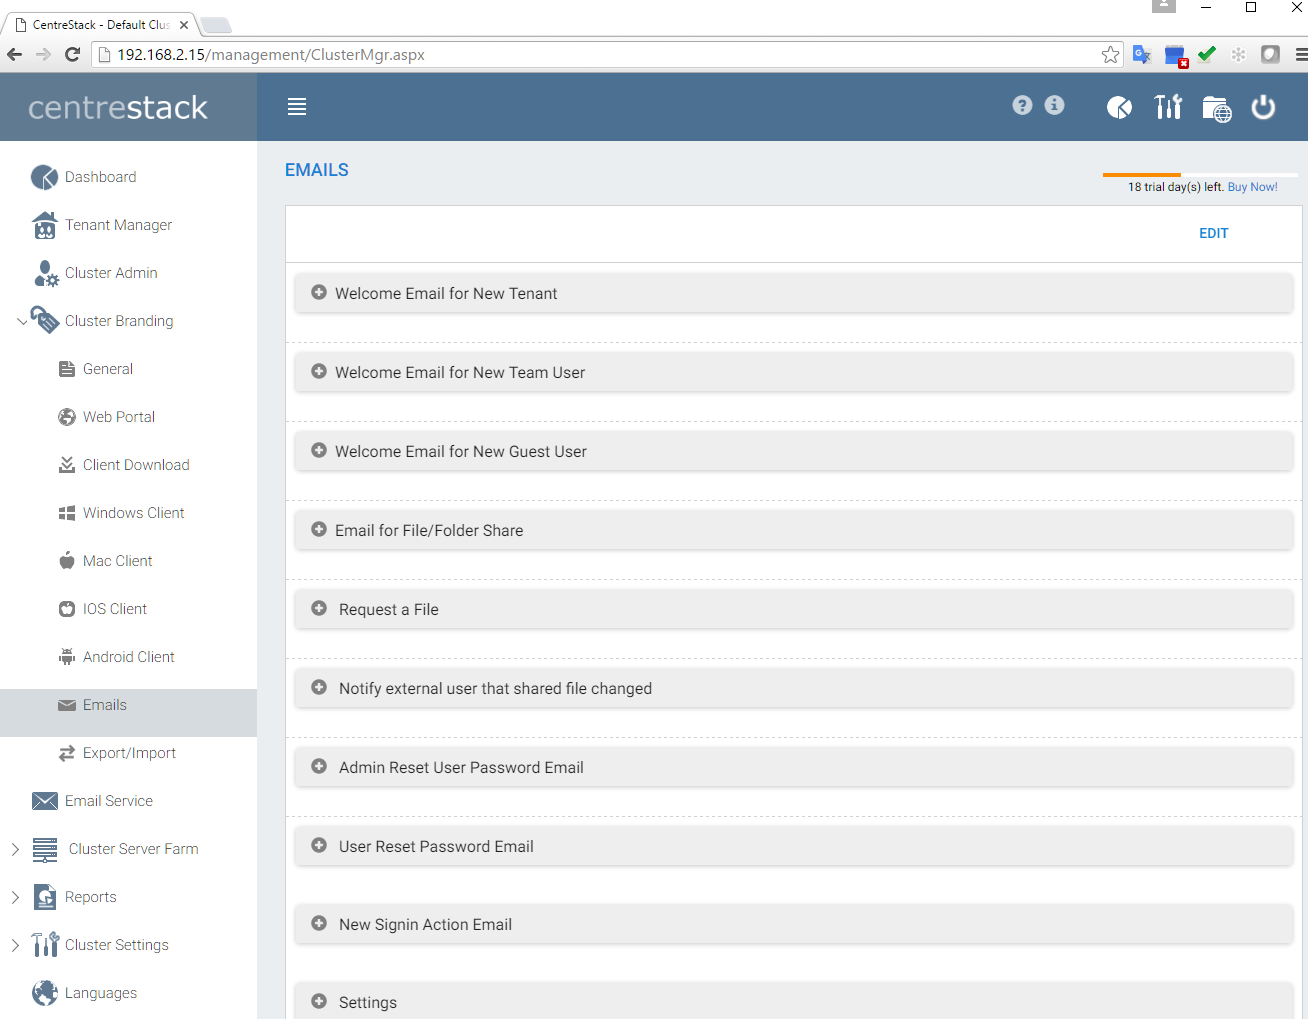
Task: Open Email Service menu item
Action: [x=109, y=801]
